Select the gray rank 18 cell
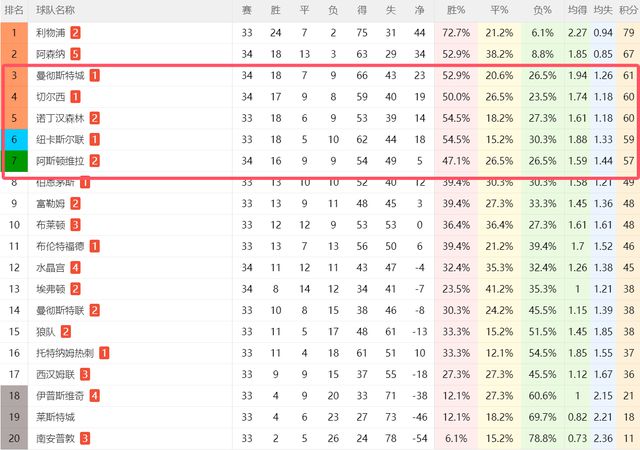The image size is (640, 450). pos(14,396)
